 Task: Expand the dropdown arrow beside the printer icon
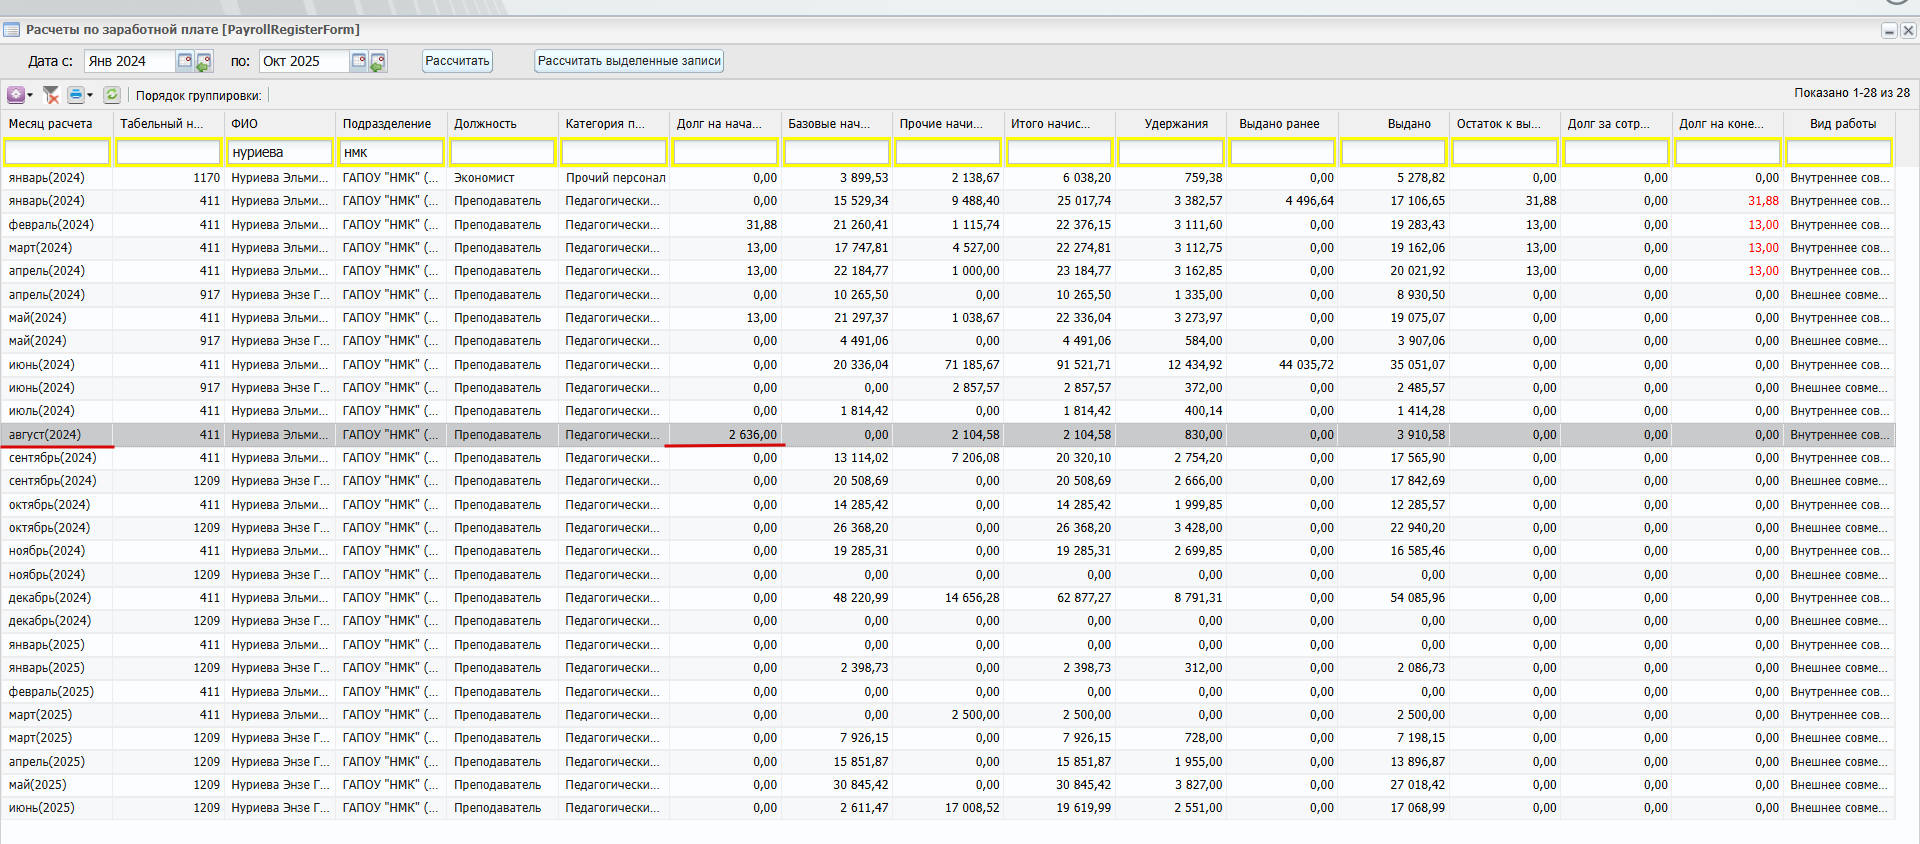click(90, 96)
